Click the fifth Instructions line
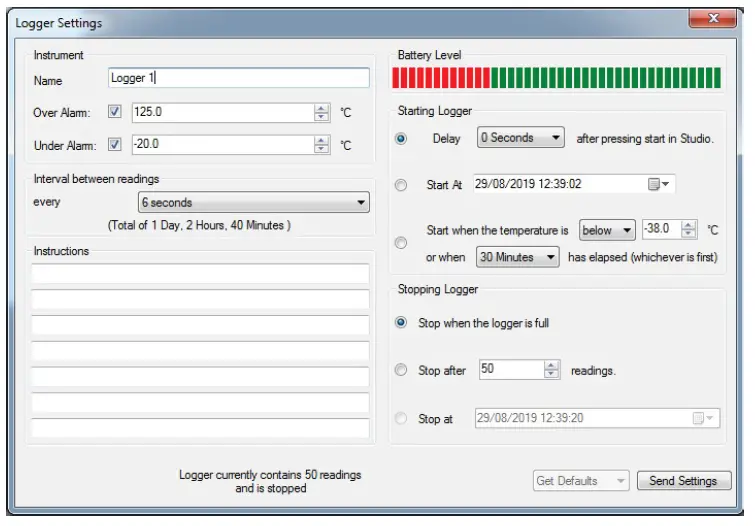This screenshot has height=526, width=755. 200,377
